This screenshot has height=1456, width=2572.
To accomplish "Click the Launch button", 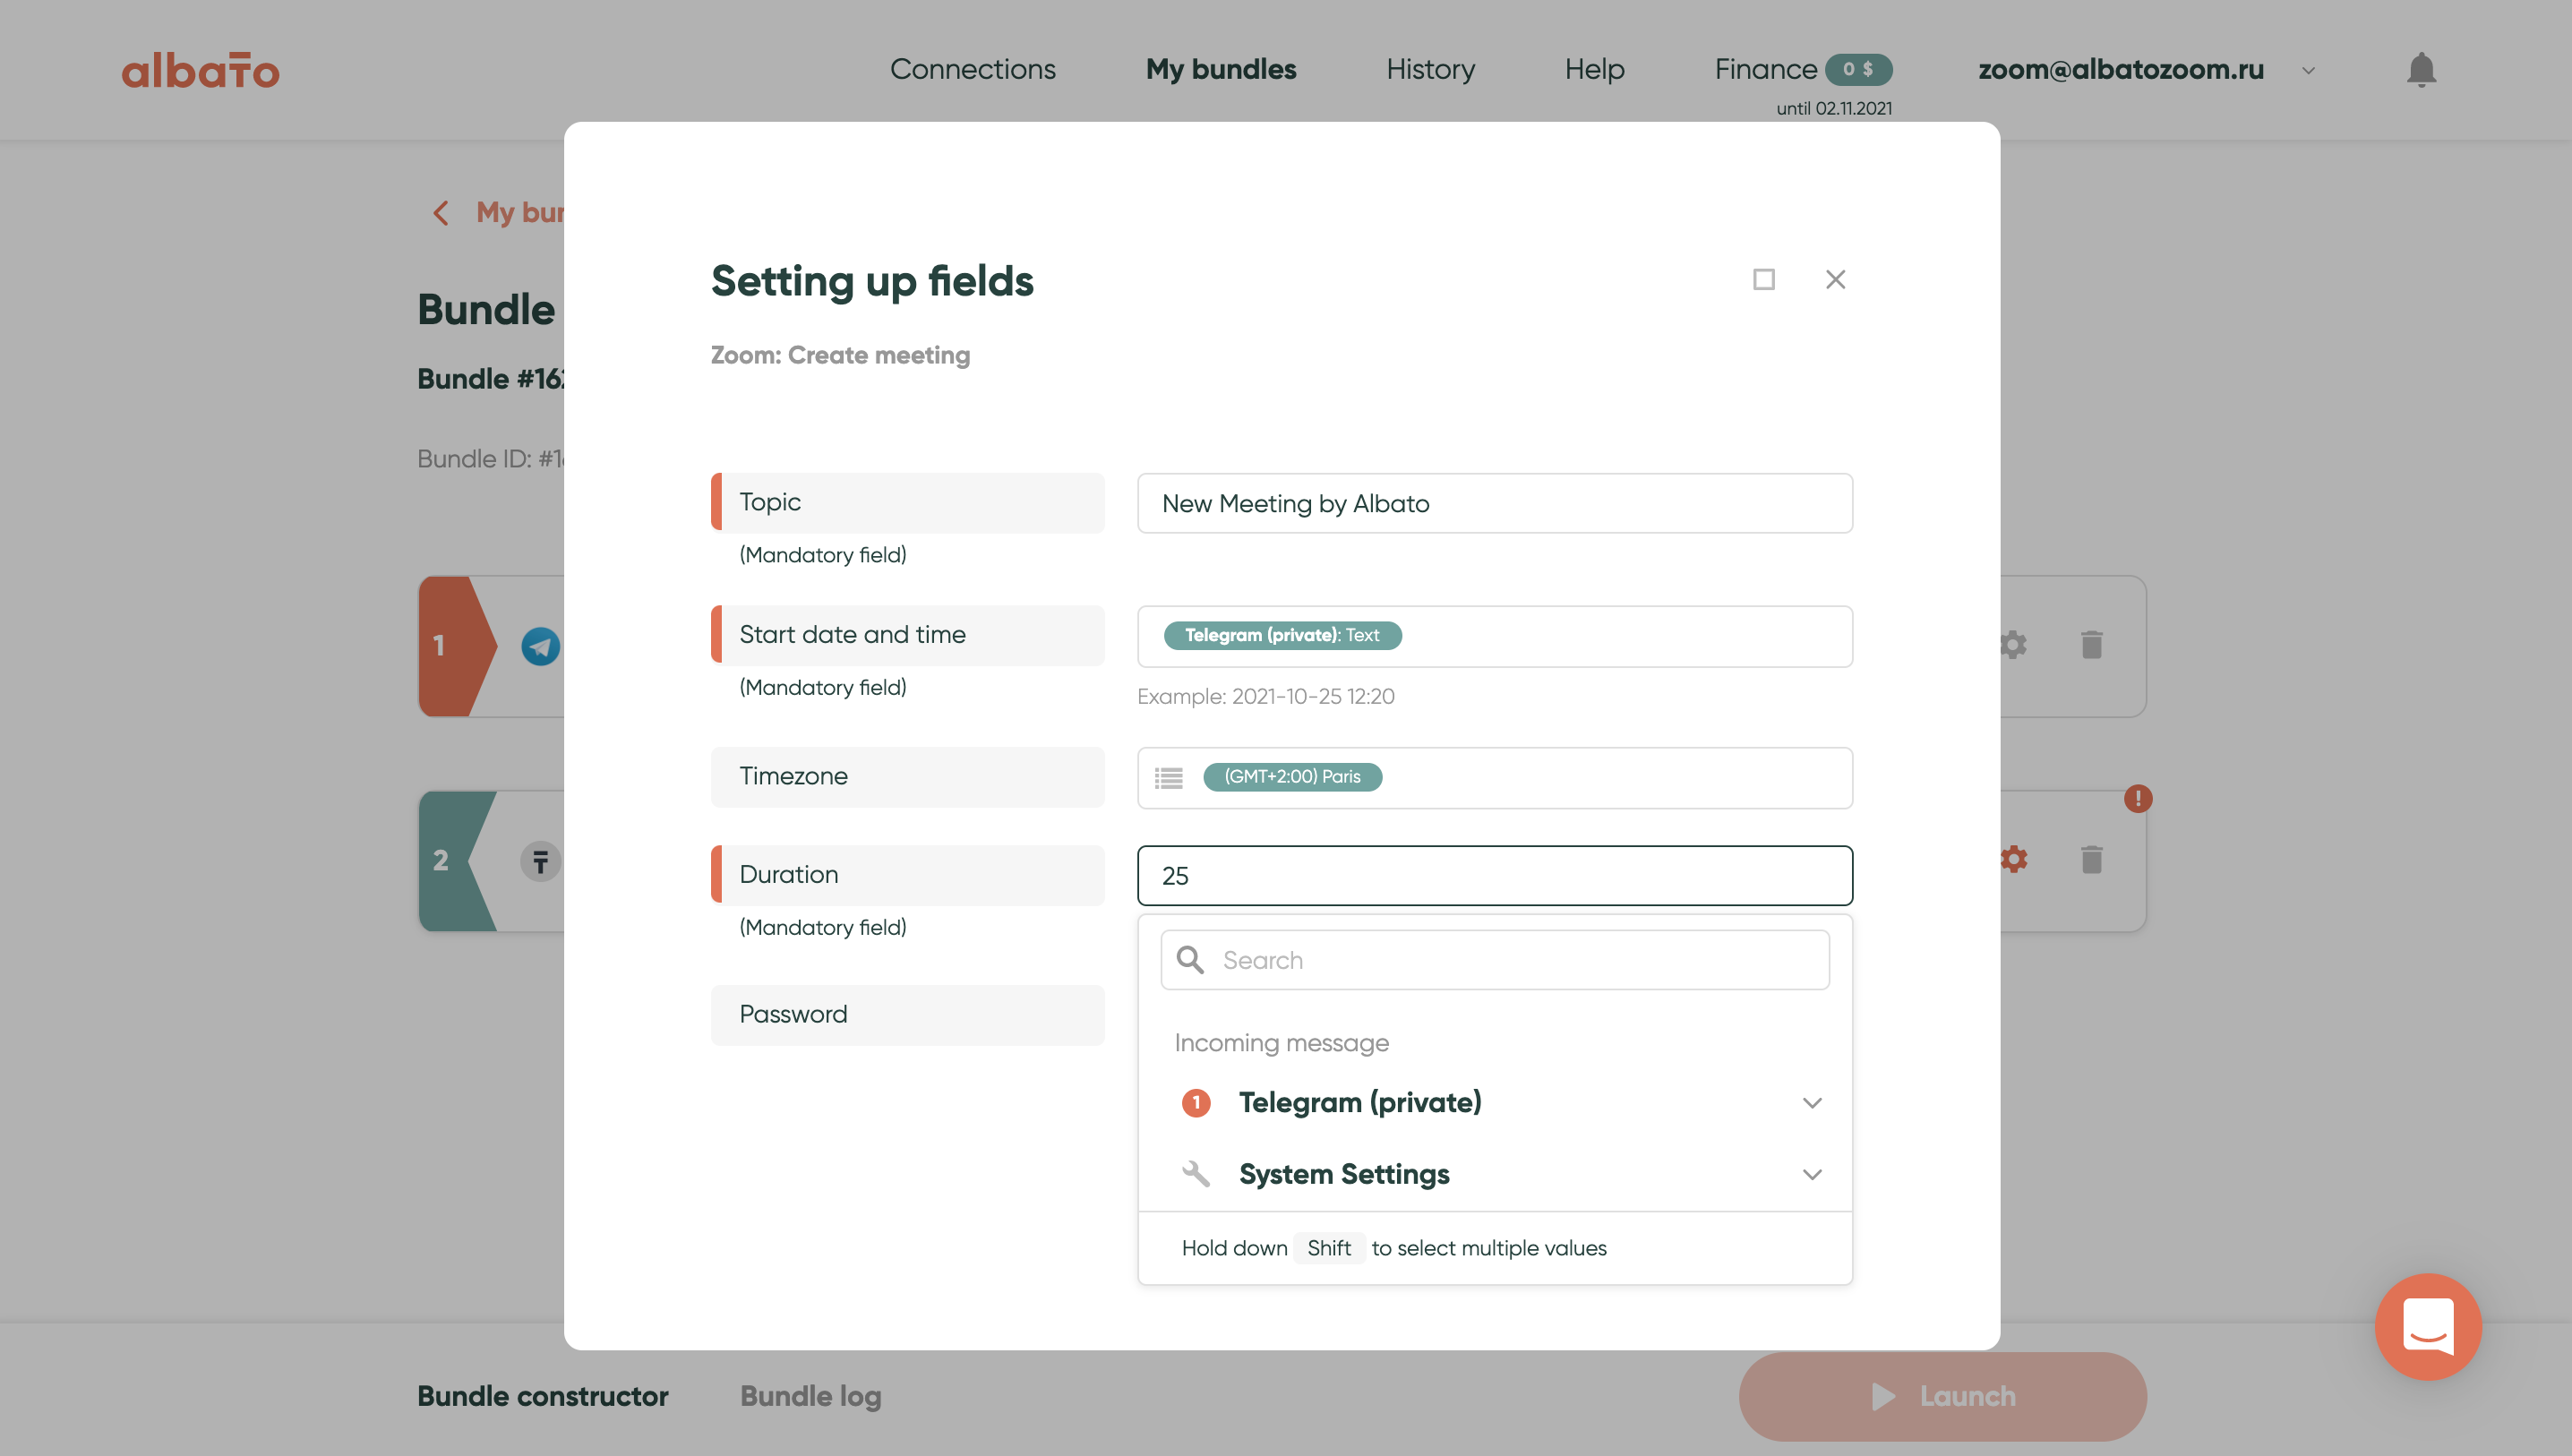I will tap(1942, 1396).
